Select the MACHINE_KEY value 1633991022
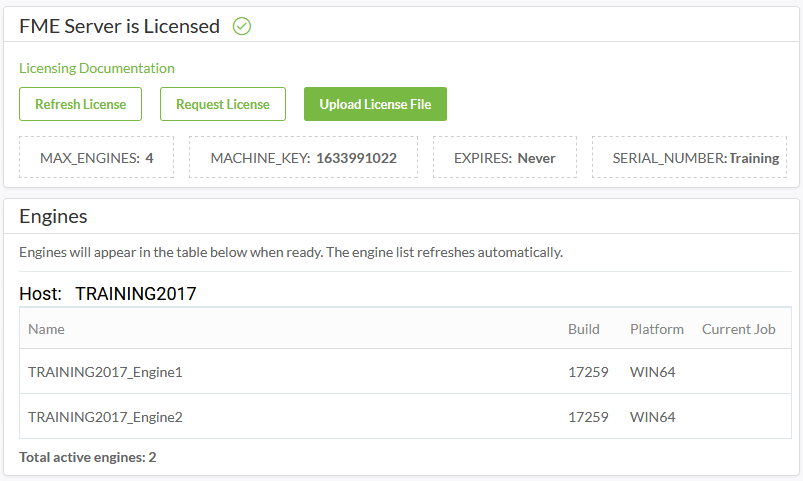 point(356,158)
